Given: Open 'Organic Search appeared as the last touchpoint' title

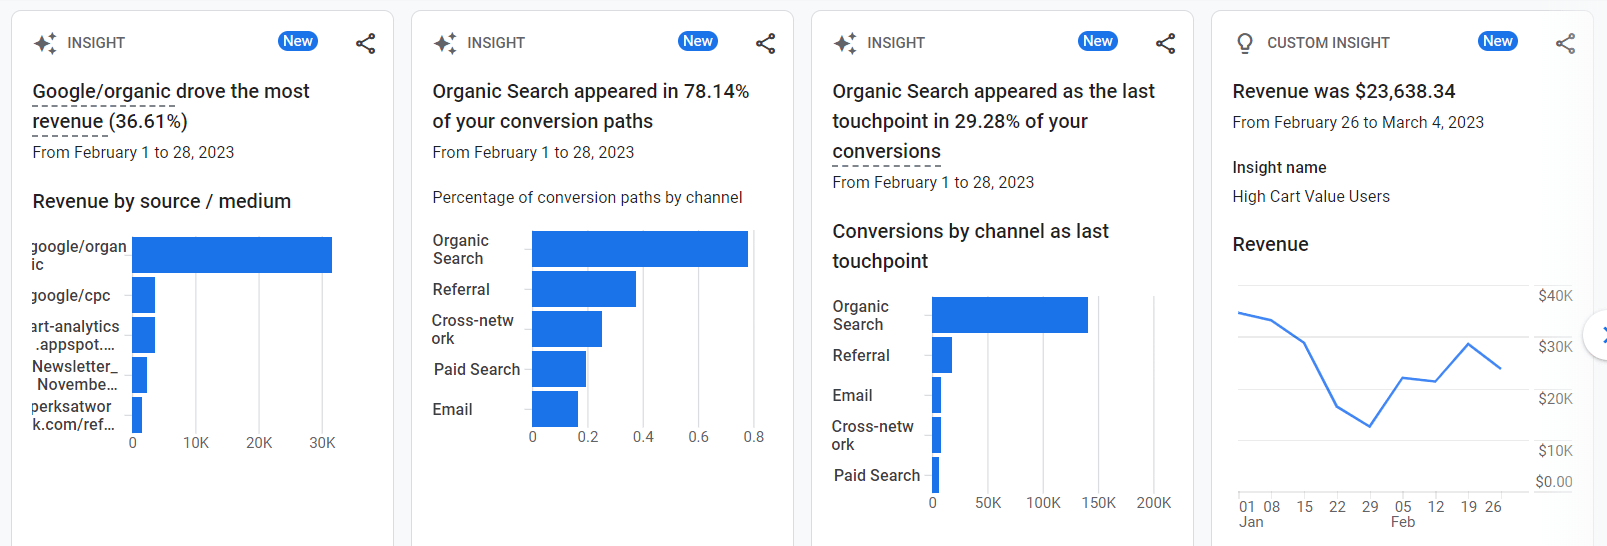Looking at the screenshot, I should pyautogui.click(x=993, y=121).
